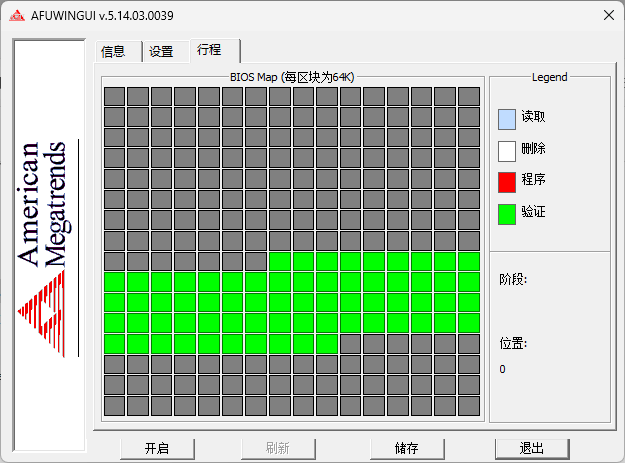Click the 开启 button

(157, 449)
